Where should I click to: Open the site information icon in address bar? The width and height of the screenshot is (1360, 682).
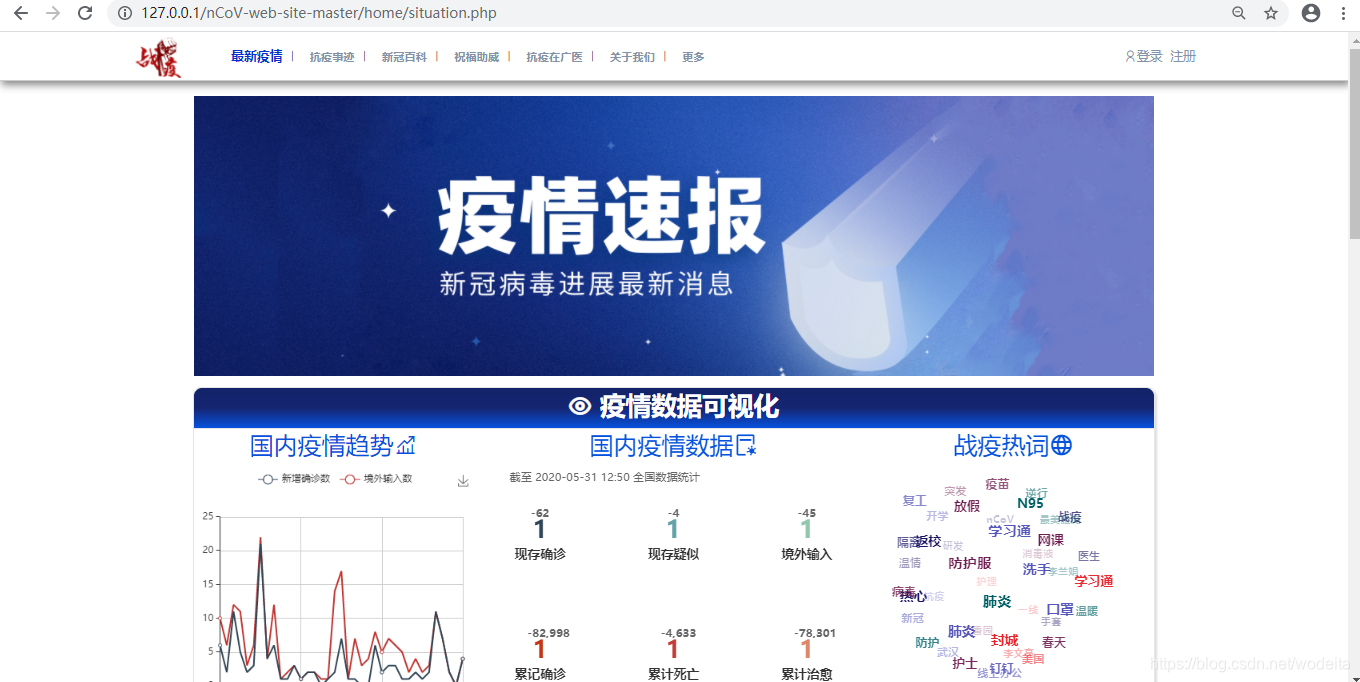[x=125, y=13]
